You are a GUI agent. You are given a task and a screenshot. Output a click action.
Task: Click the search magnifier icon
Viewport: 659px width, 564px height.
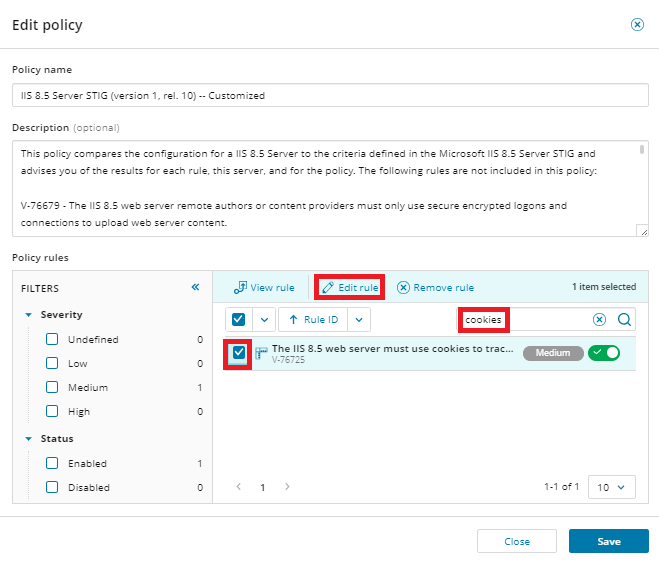(x=623, y=320)
